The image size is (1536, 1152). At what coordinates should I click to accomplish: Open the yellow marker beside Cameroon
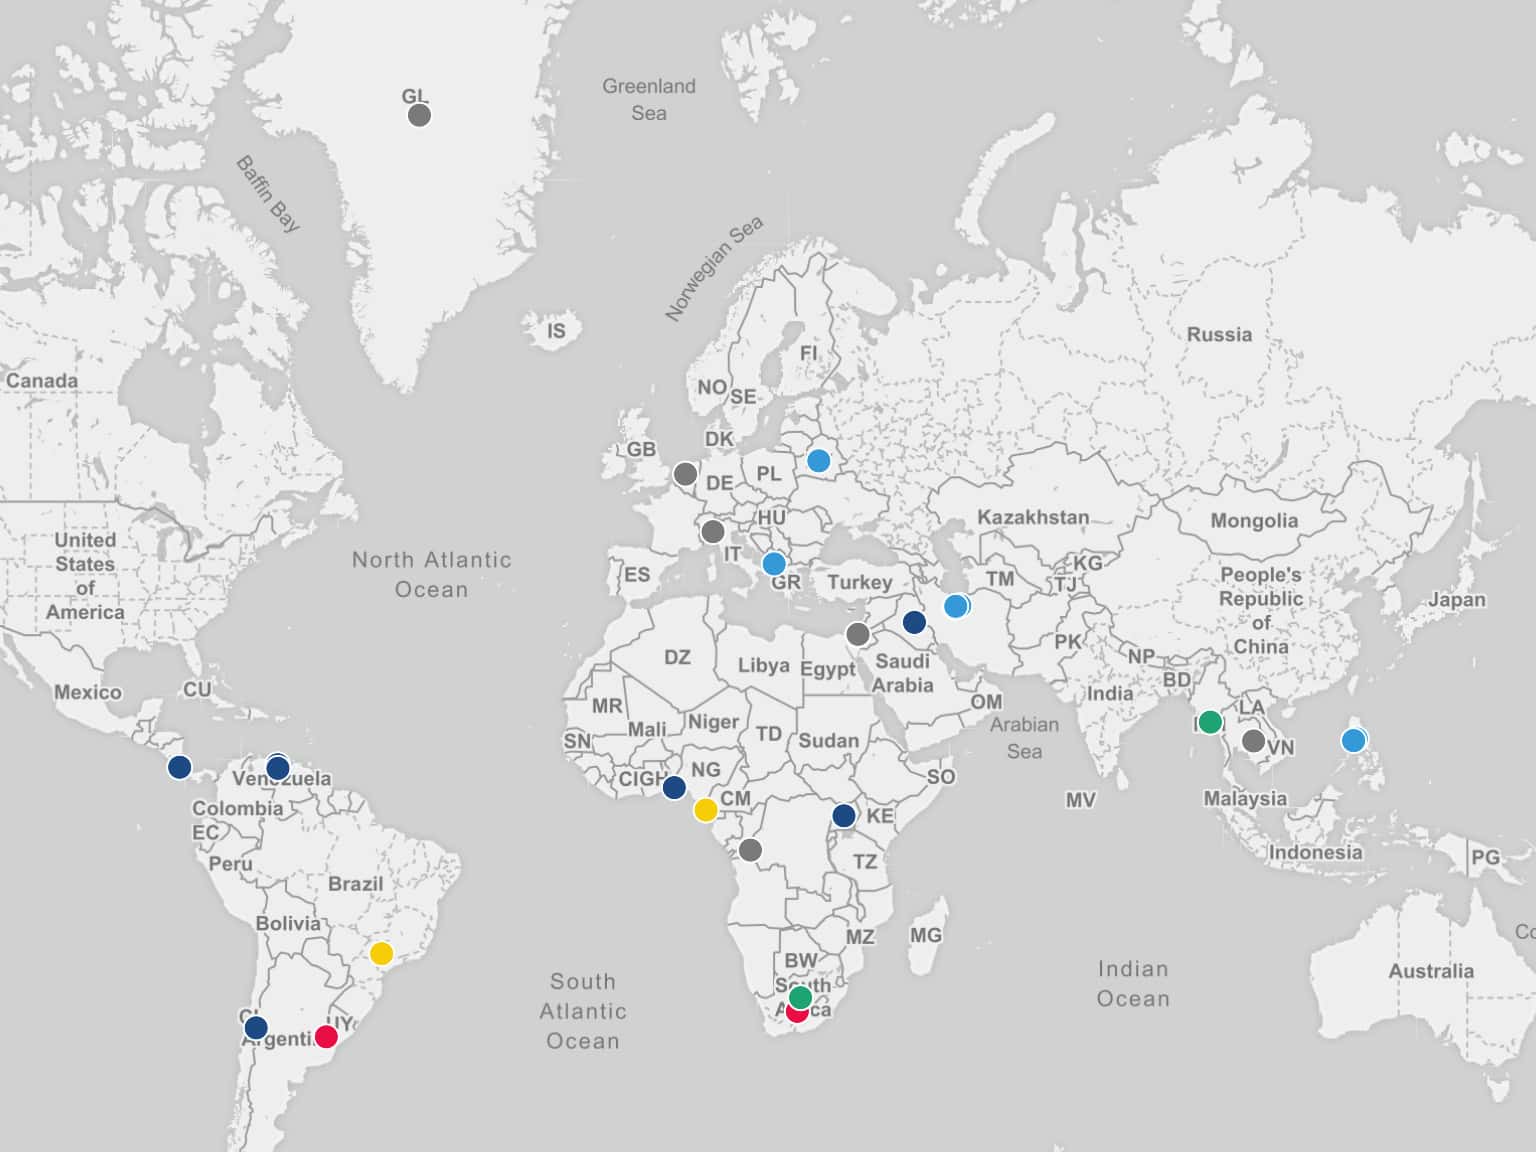click(x=706, y=810)
